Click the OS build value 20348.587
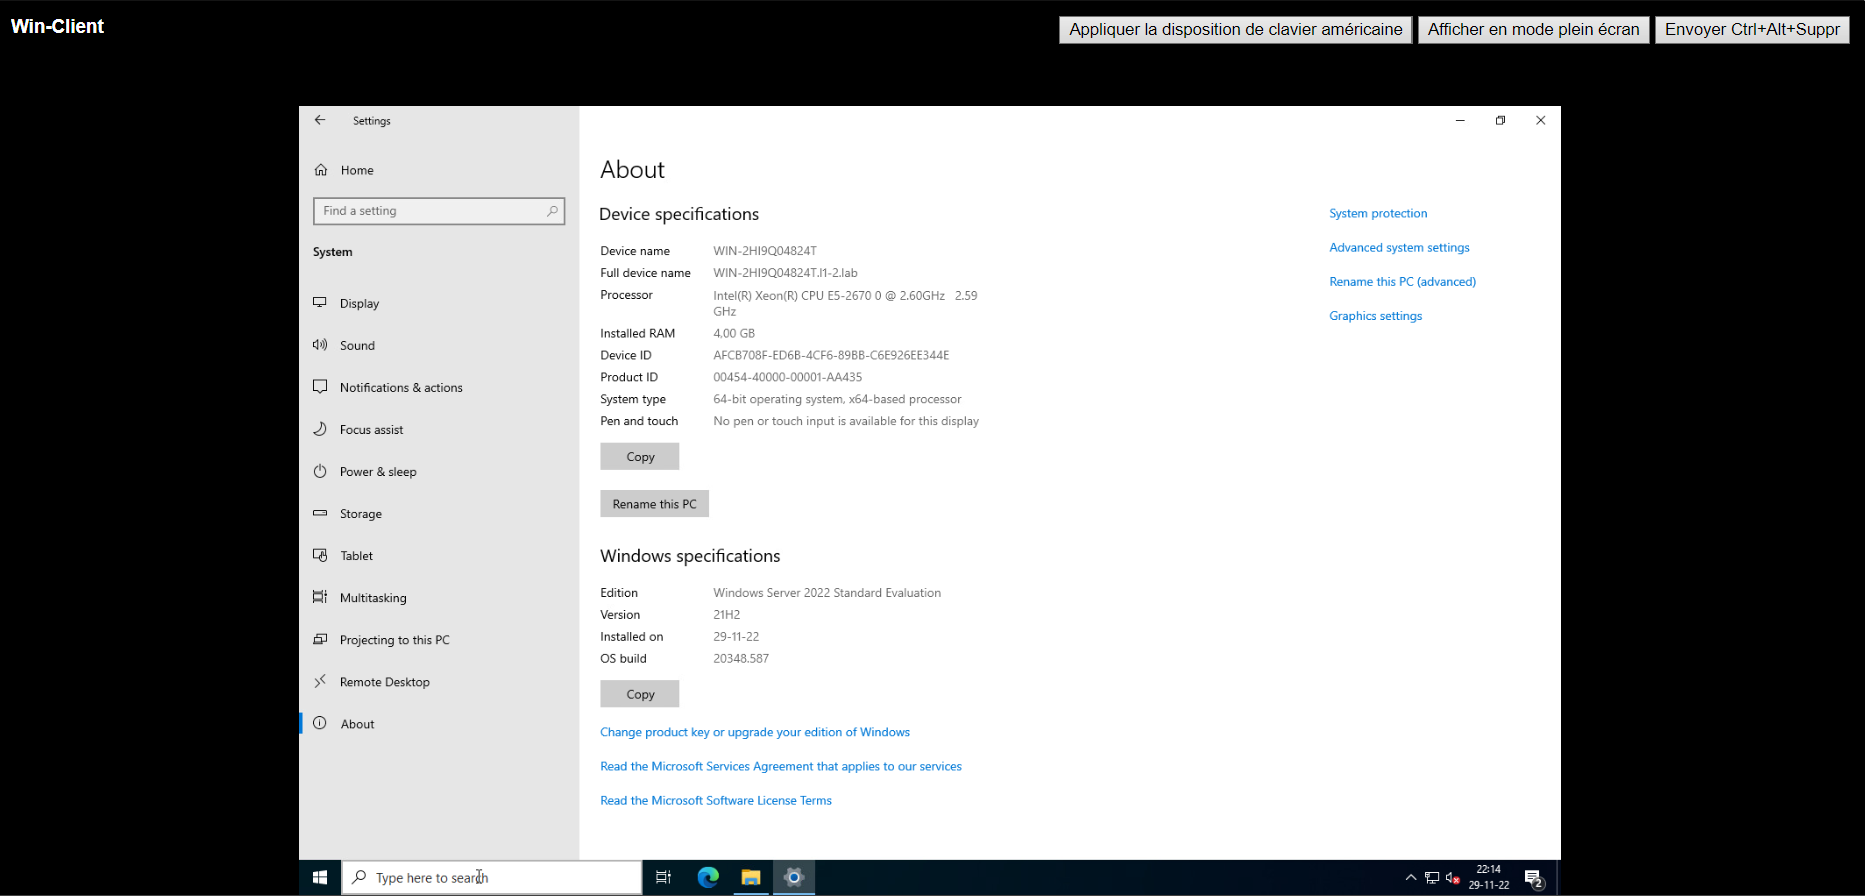Screen dimensions: 1865x896 (x=741, y=658)
